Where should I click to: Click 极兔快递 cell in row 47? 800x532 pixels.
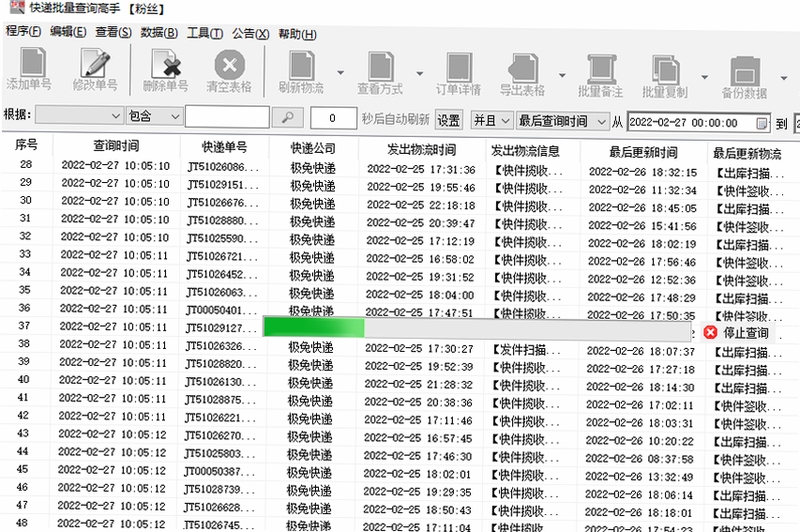(x=309, y=509)
